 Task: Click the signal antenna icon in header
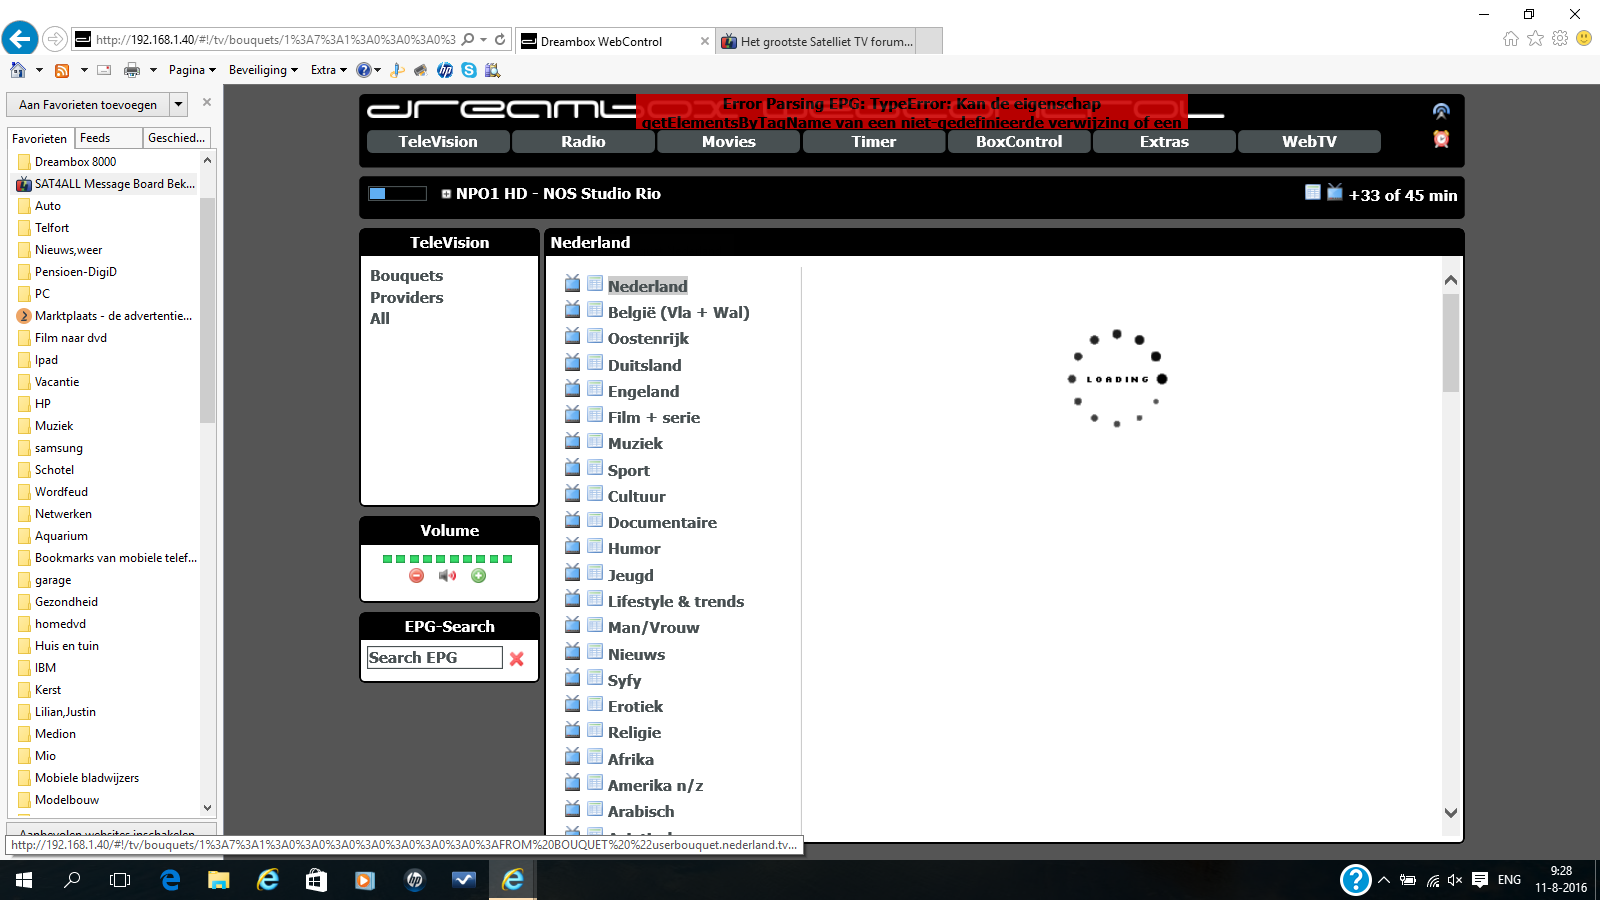(x=1441, y=111)
